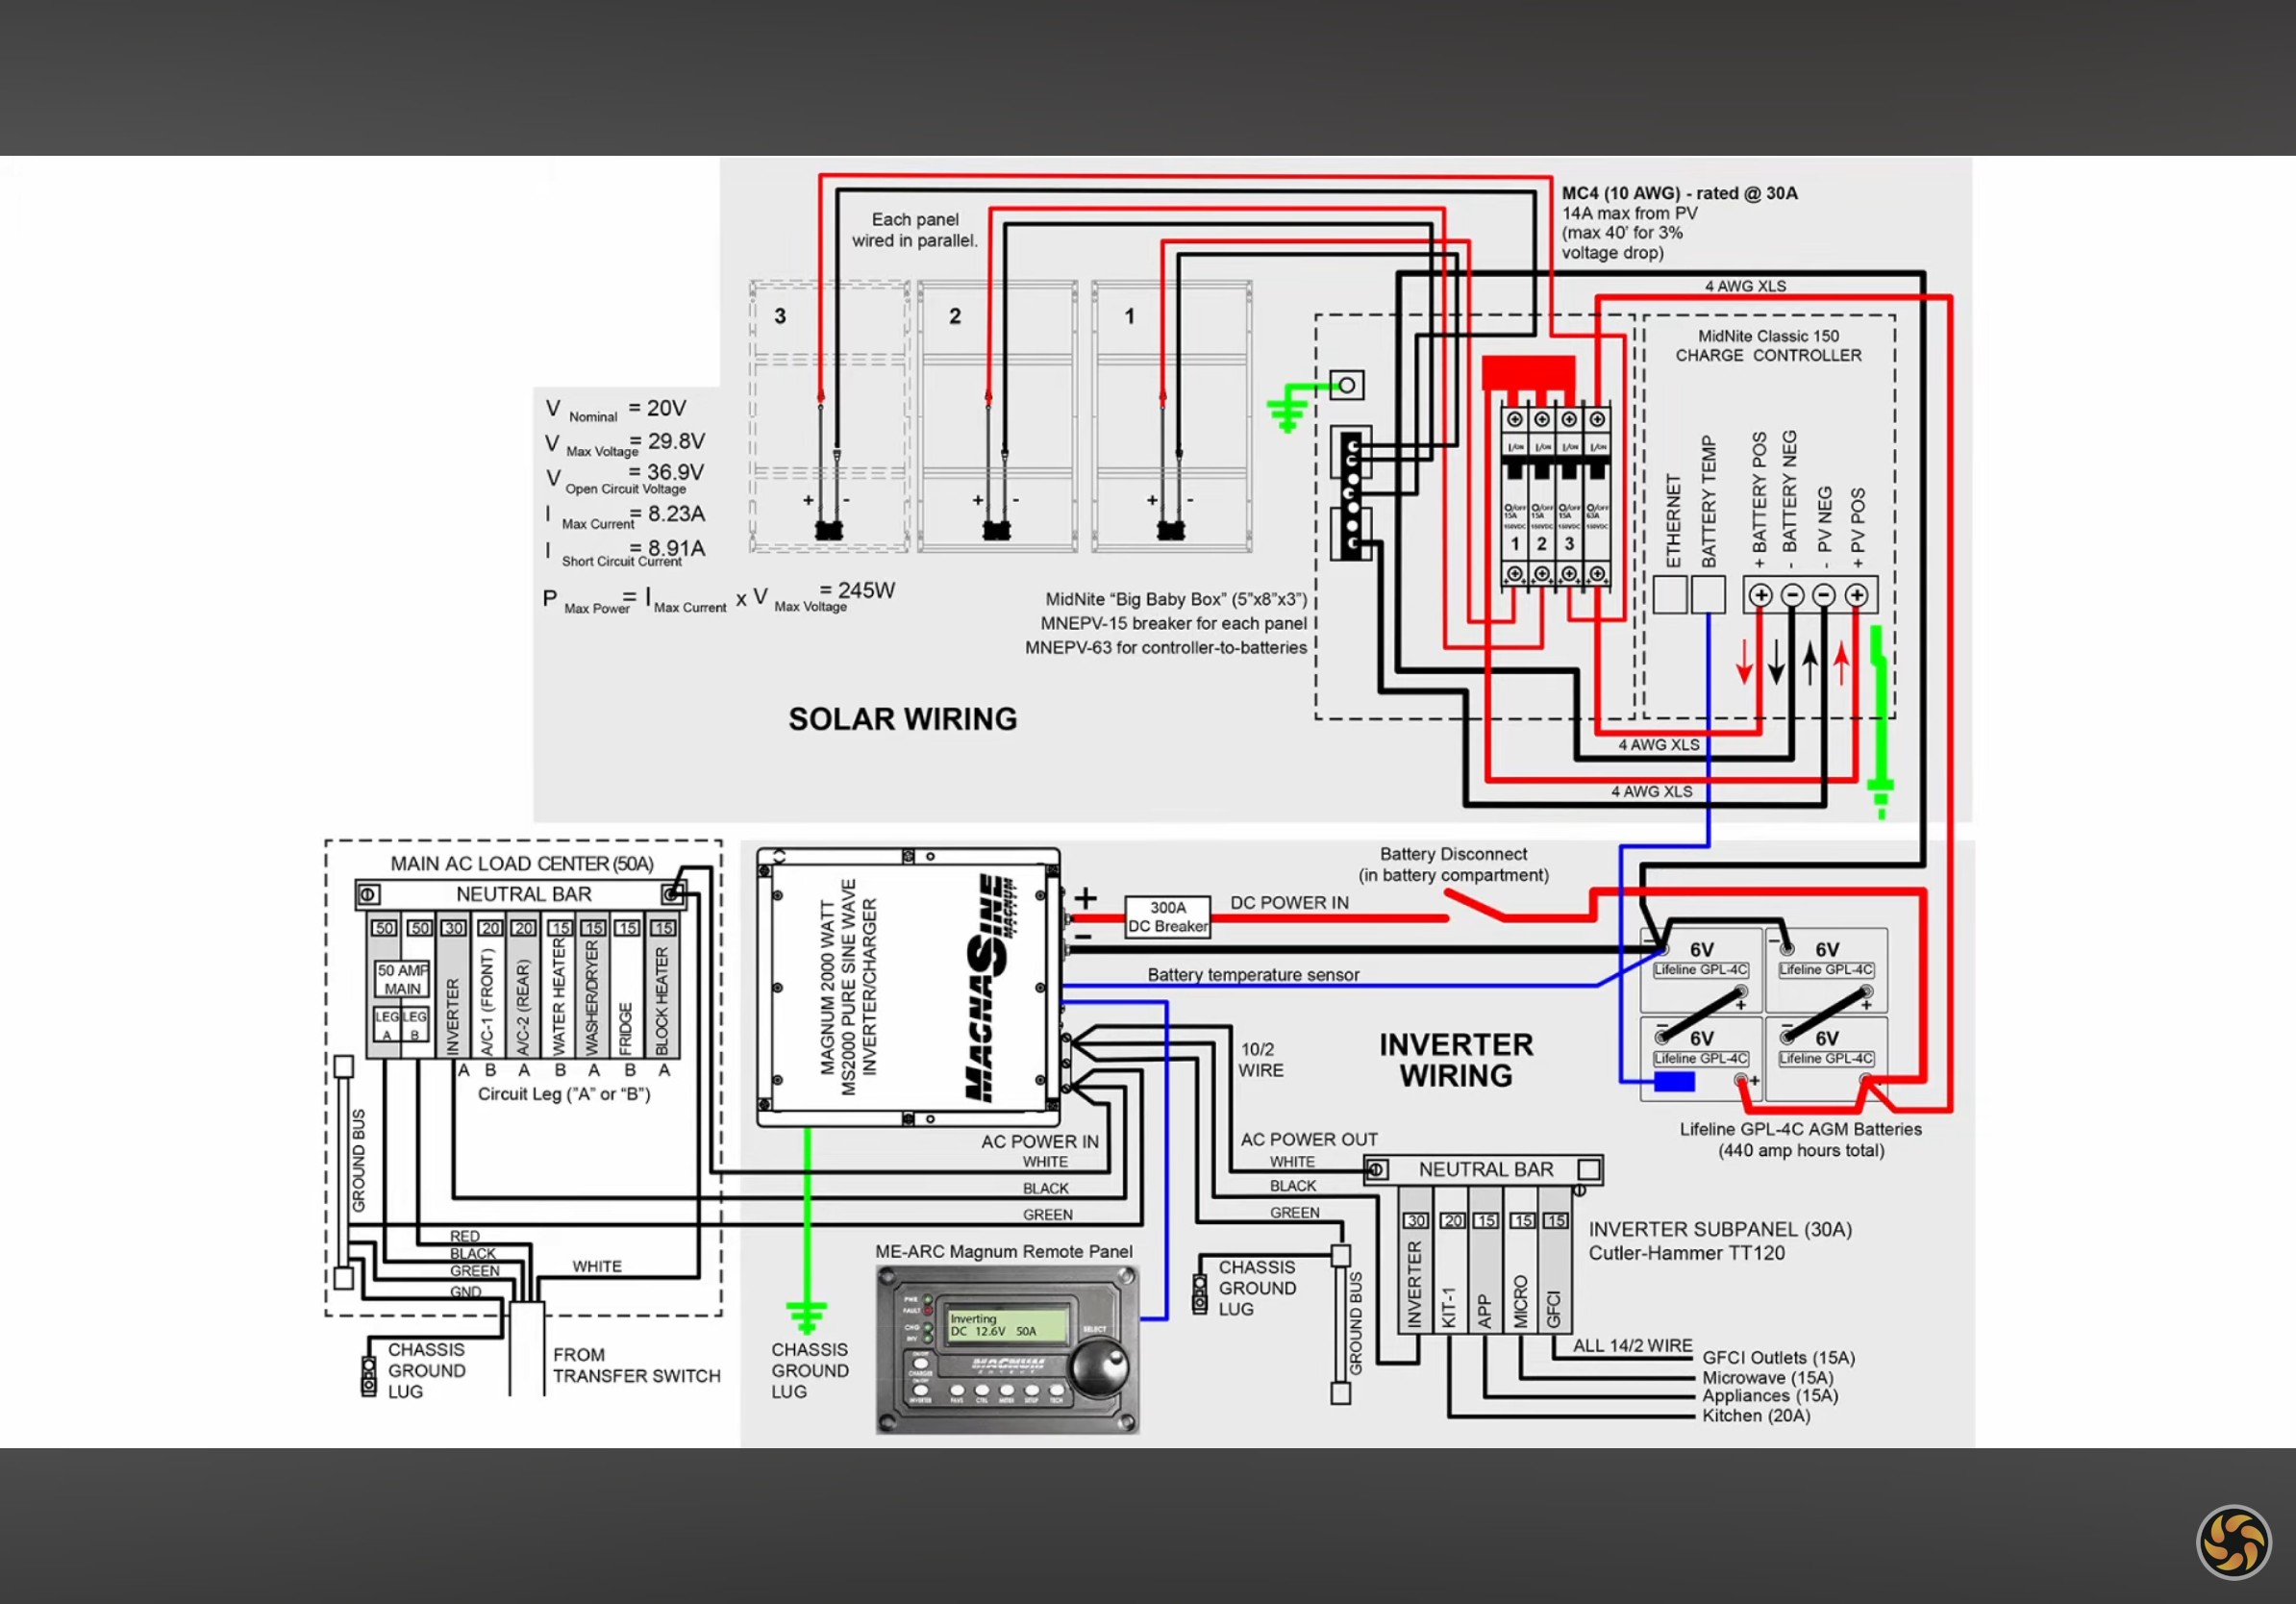The image size is (2296, 1604).
Task: Click the blue battery temperature sensor block
Action: pos(1674,1081)
